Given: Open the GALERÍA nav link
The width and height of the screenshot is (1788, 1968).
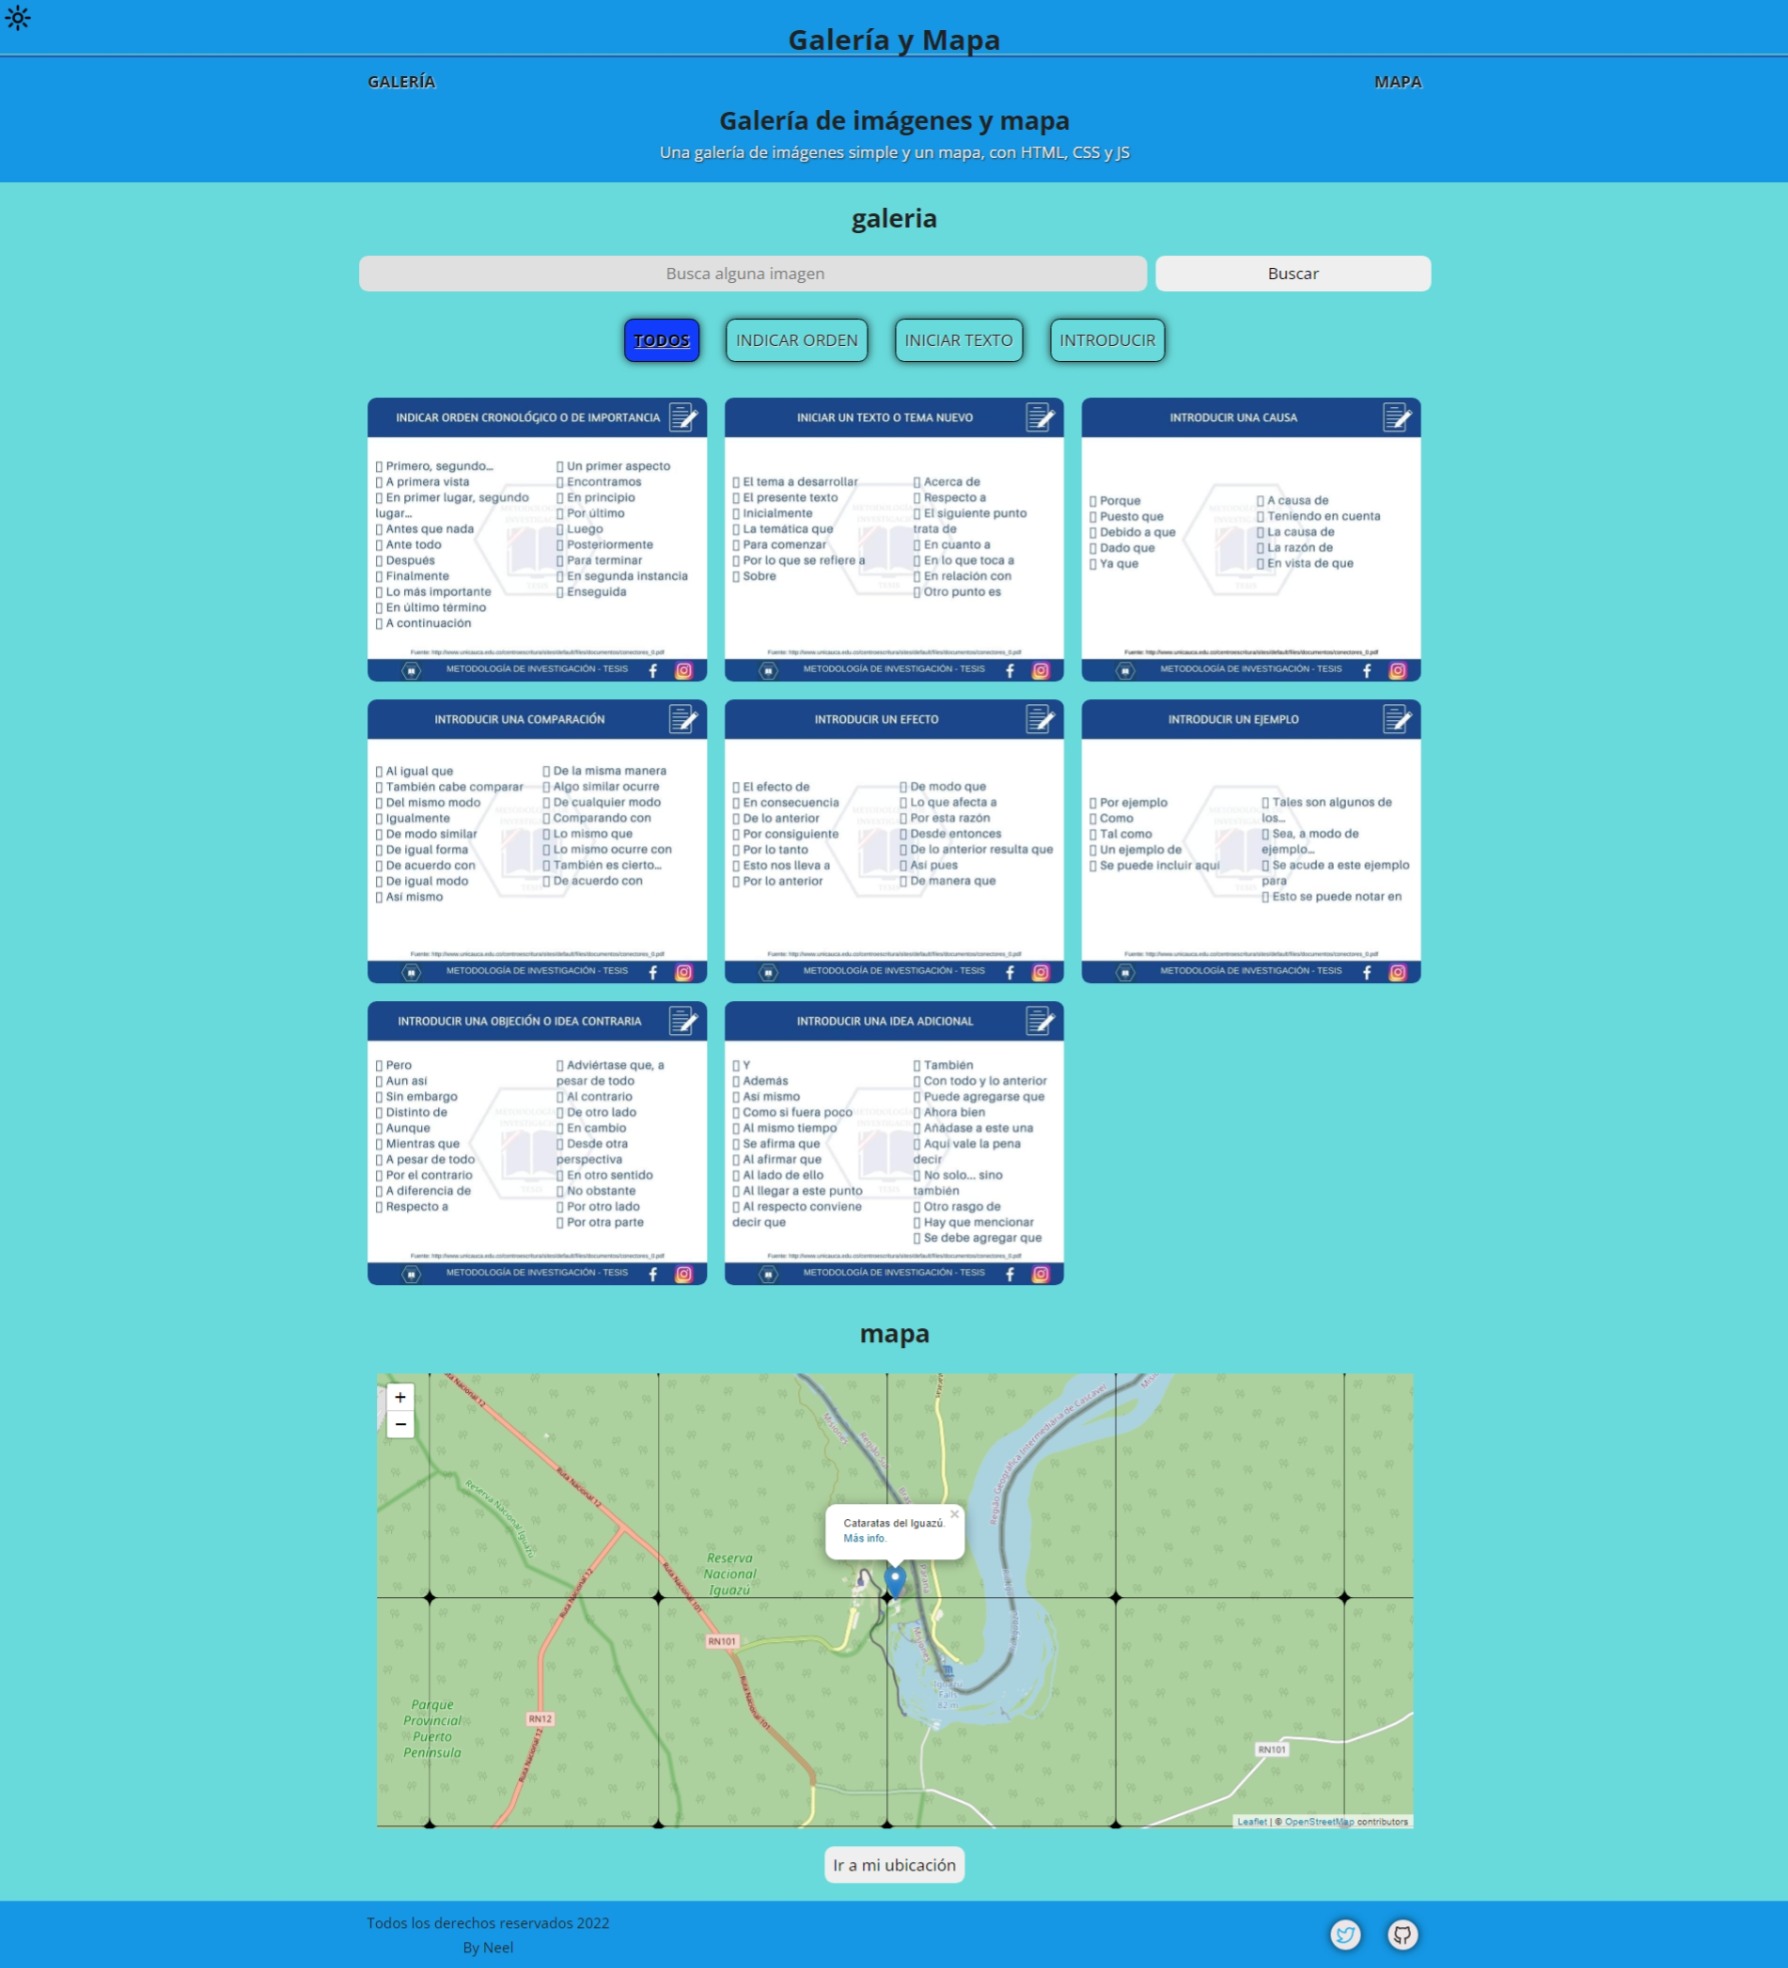Looking at the screenshot, I should coord(401,82).
